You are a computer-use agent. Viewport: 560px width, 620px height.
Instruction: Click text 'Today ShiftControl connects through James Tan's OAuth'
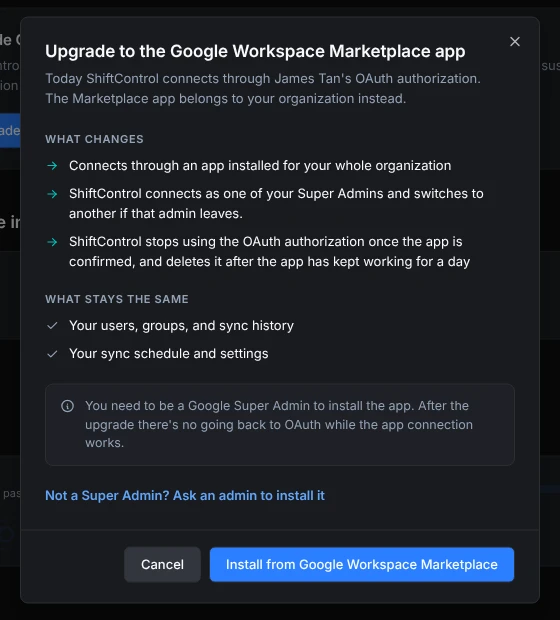221,78
